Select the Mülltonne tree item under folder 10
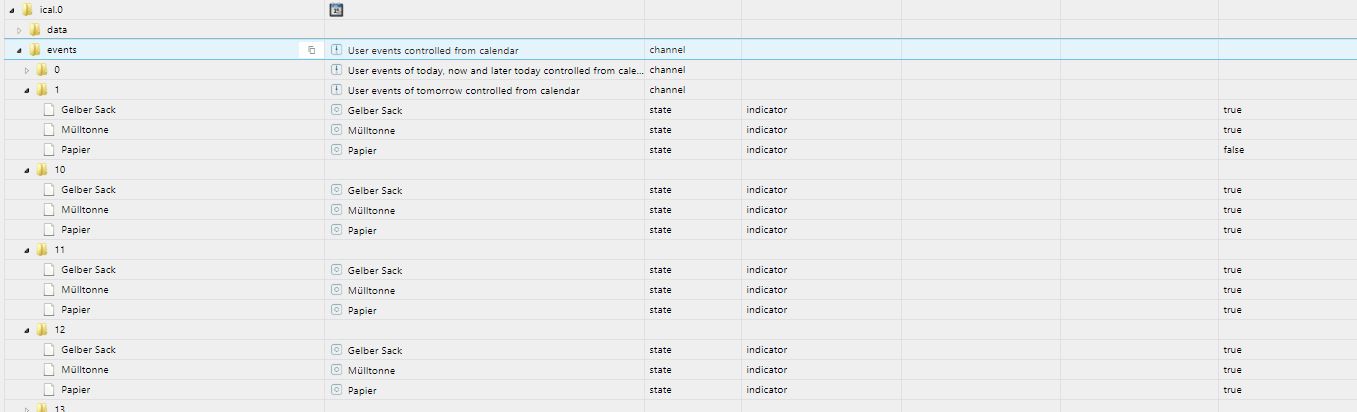1357x412 pixels. coord(85,210)
